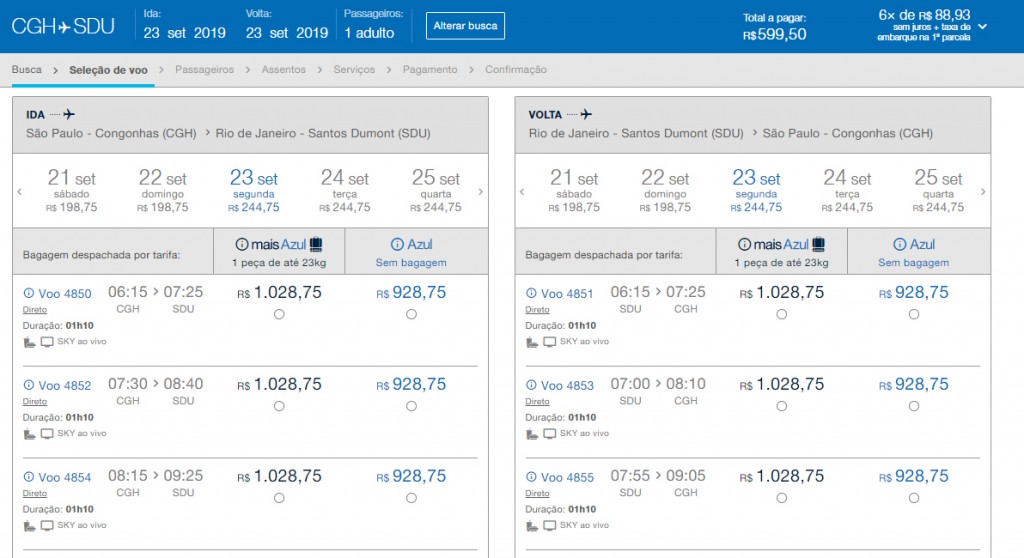Choose 22 set domingo in IDA dates

162,190
